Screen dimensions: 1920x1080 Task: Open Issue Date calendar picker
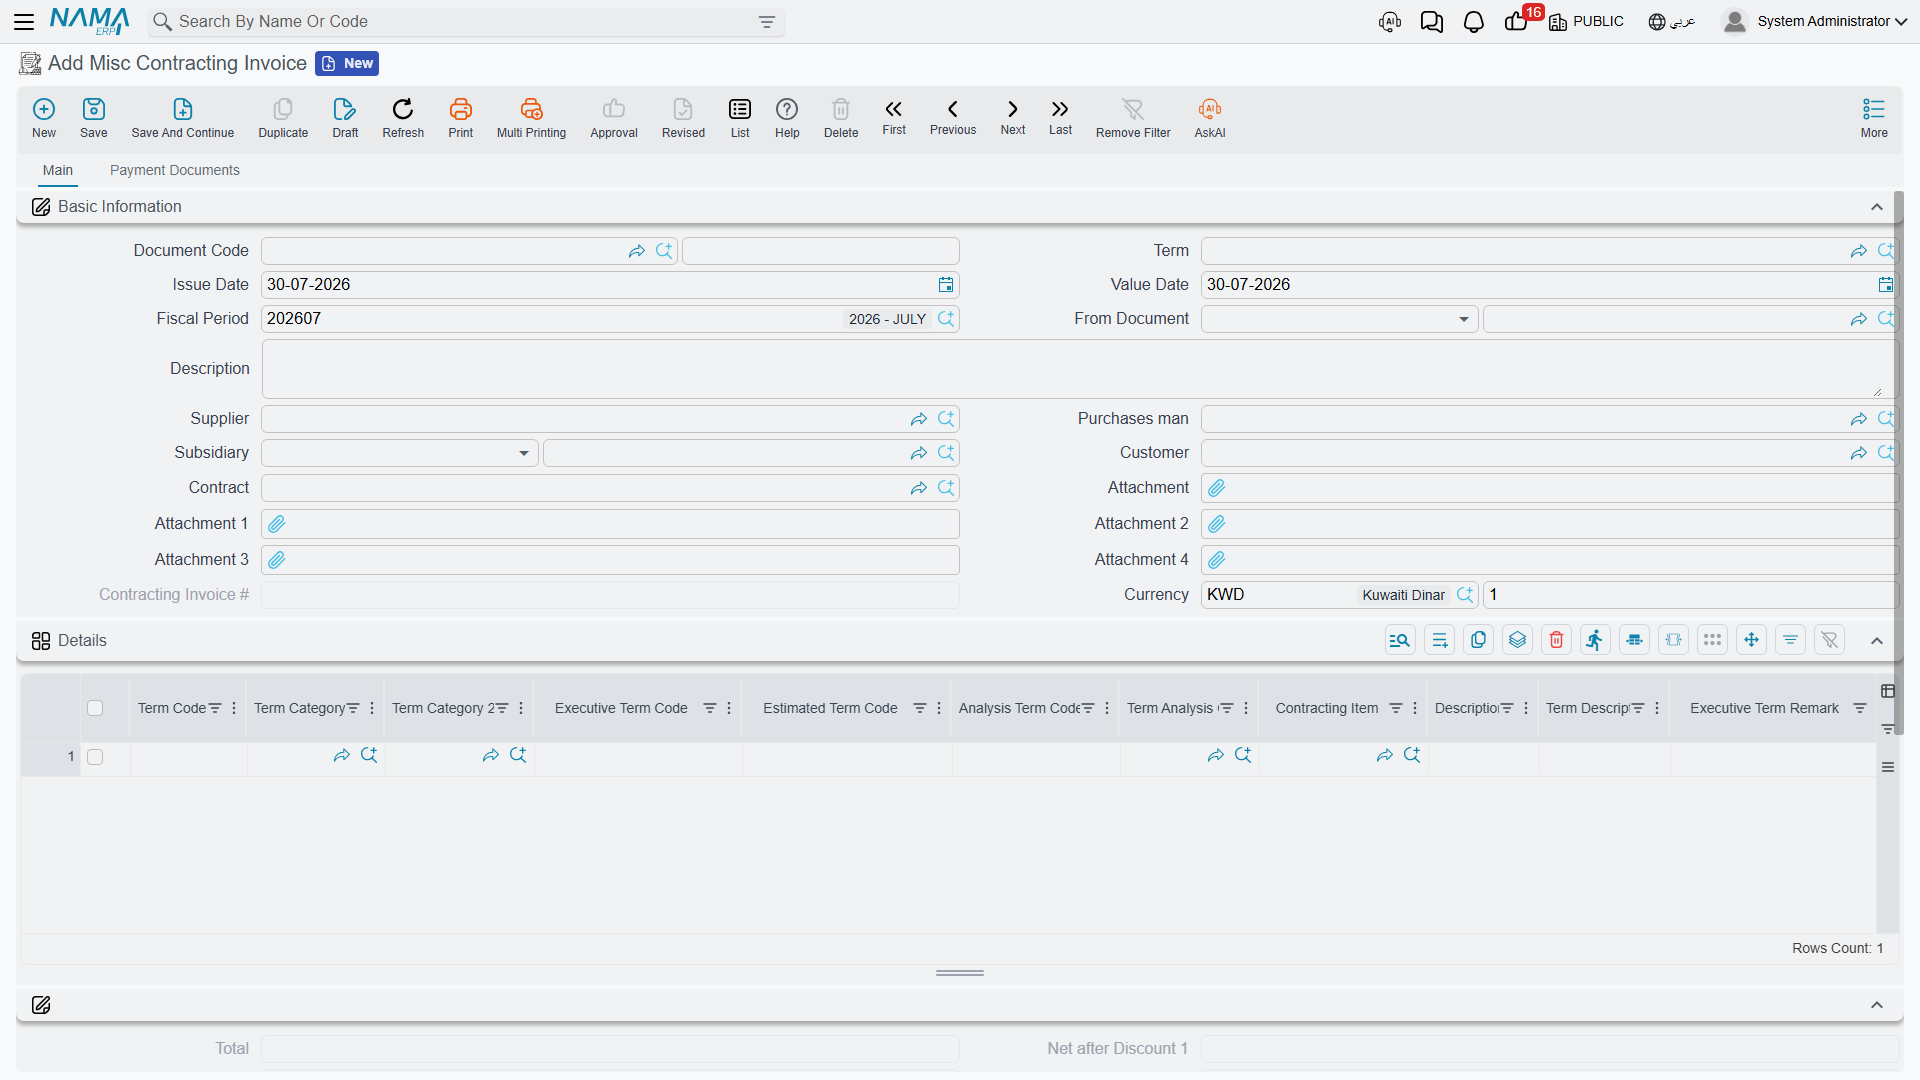pos(946,285)
